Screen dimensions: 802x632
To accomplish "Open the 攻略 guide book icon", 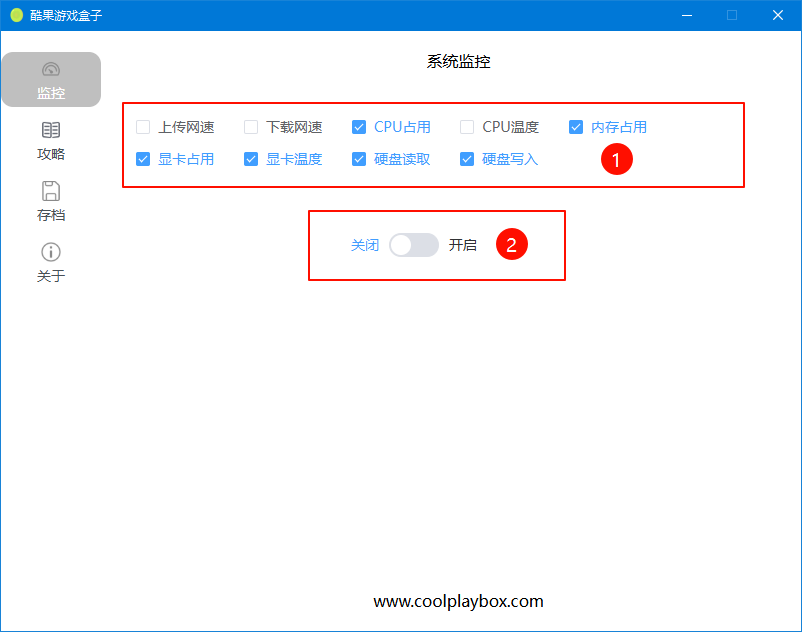I will point(51,130).
